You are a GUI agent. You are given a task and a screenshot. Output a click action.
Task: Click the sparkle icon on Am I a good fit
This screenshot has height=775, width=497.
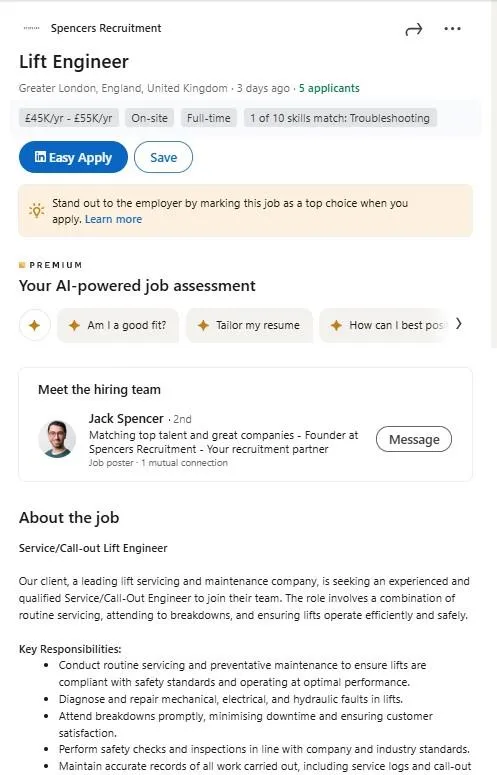(x=74, y=325)
